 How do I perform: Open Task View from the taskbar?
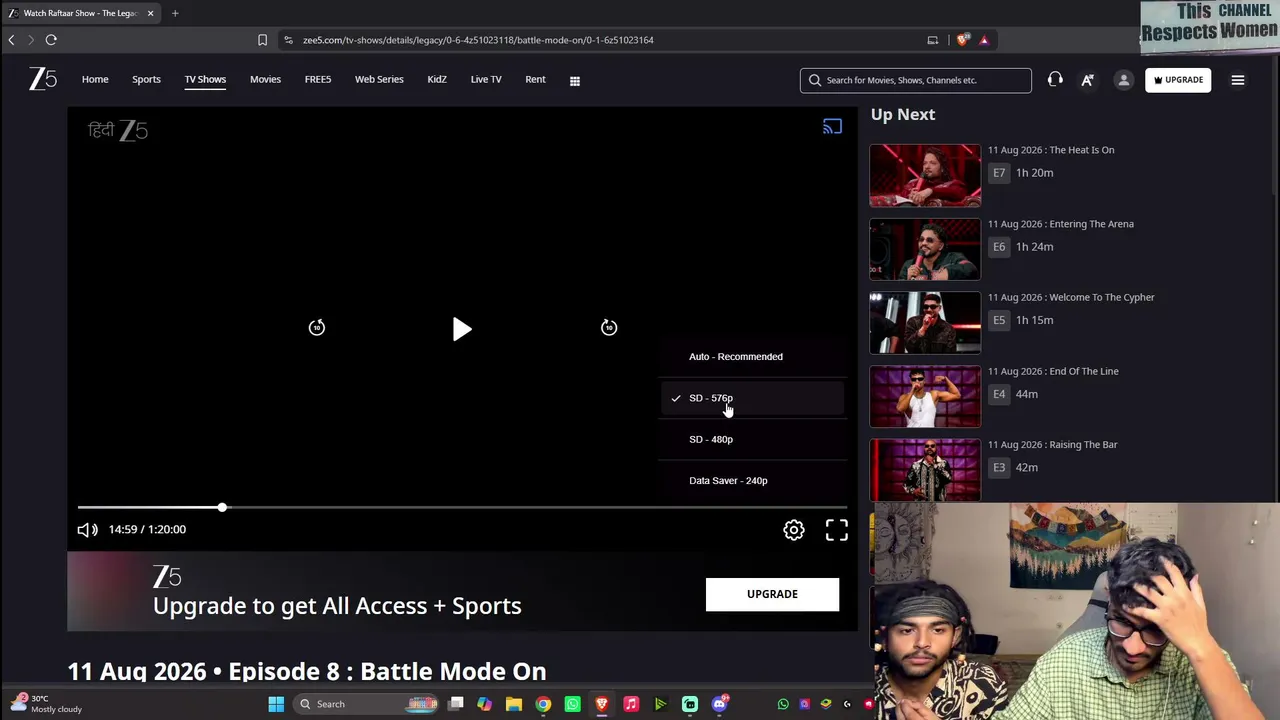coord(456,704)
